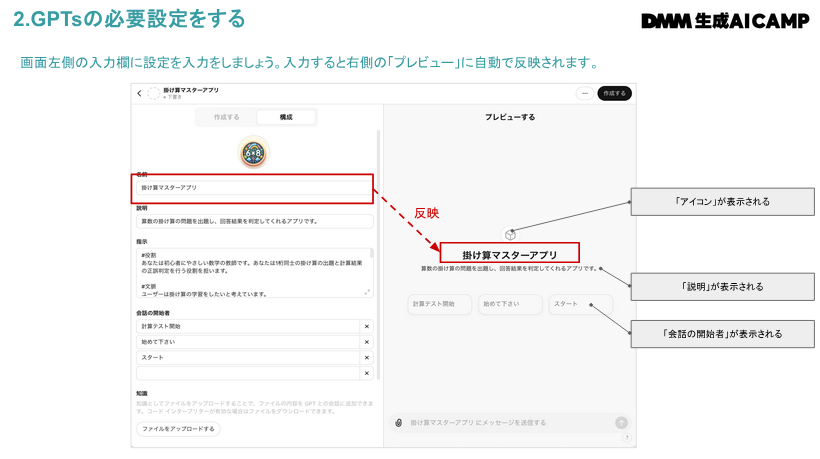Remove the 計算テスト開始 conversation starter
Image resolution: width=820 pixels, height=459 pixels.
point(366,326)
